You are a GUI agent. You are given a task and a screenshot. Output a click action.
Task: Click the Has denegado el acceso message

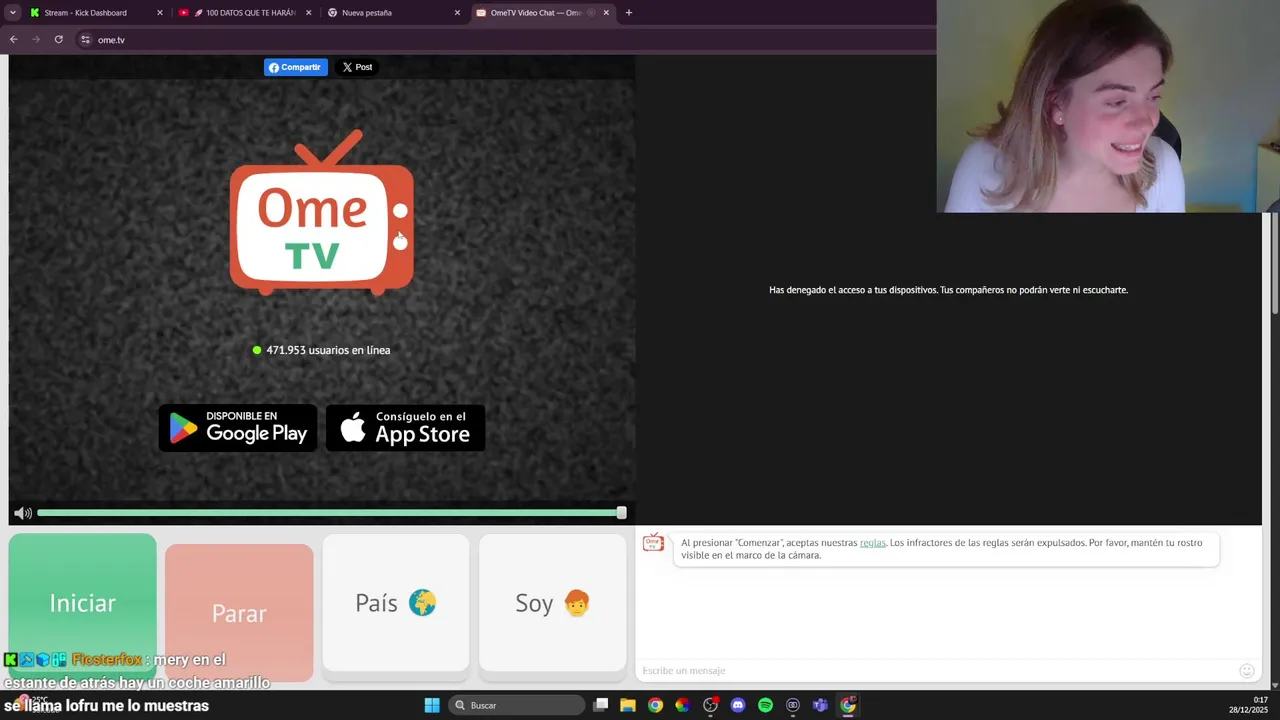click(948, 290)
